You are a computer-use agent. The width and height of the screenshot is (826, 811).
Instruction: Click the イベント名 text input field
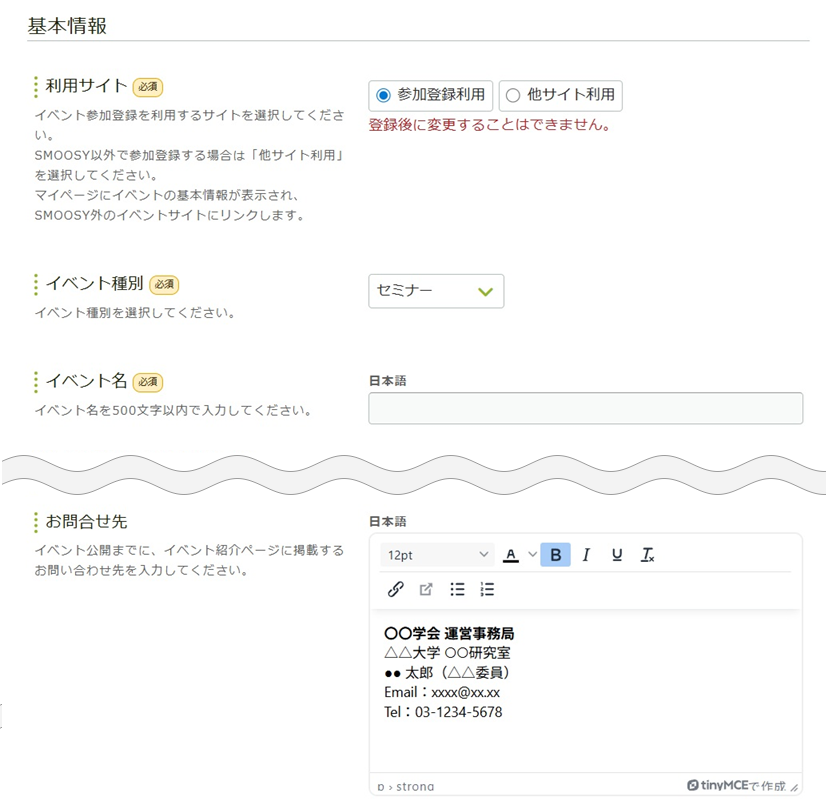point(585,408)
